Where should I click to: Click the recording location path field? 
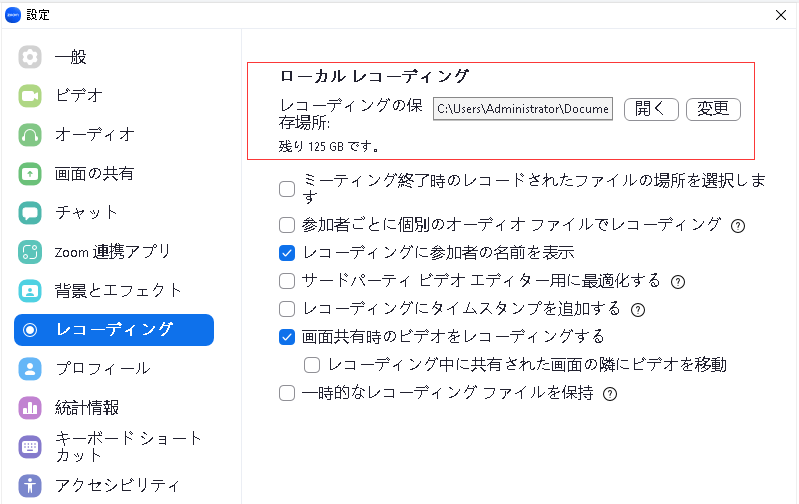pos(522,109)
